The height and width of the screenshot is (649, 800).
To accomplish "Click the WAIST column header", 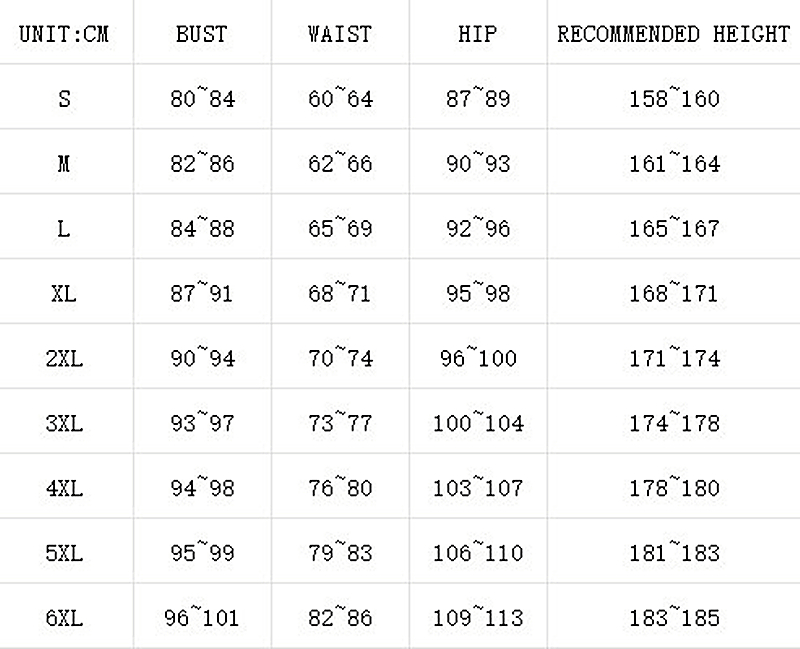I will pyautogui.click(x=340, y=34).
